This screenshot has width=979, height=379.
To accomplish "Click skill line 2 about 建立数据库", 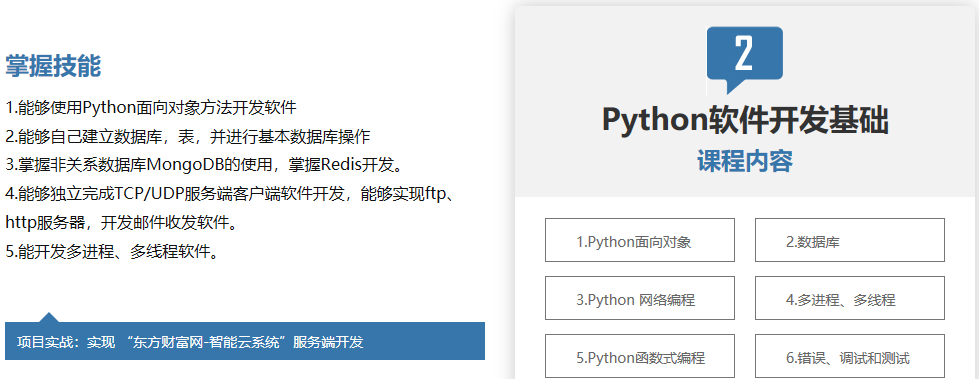I will point(188,136).
